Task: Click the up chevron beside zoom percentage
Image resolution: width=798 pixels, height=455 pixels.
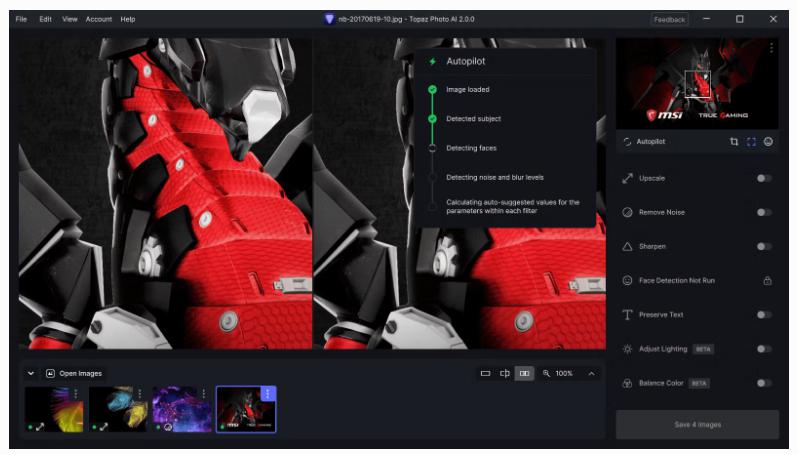Action: [x=591, y=373]
